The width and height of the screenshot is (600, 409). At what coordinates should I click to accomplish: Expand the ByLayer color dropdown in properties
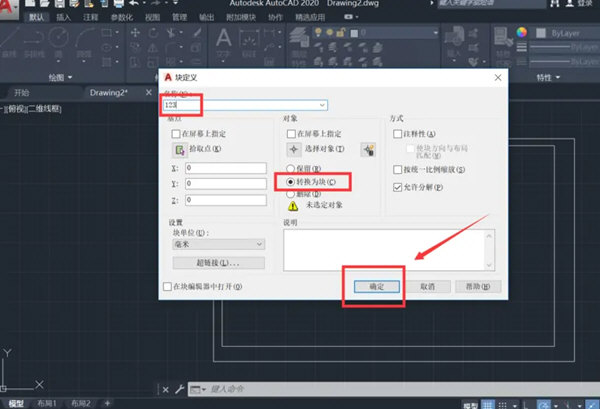566,32
